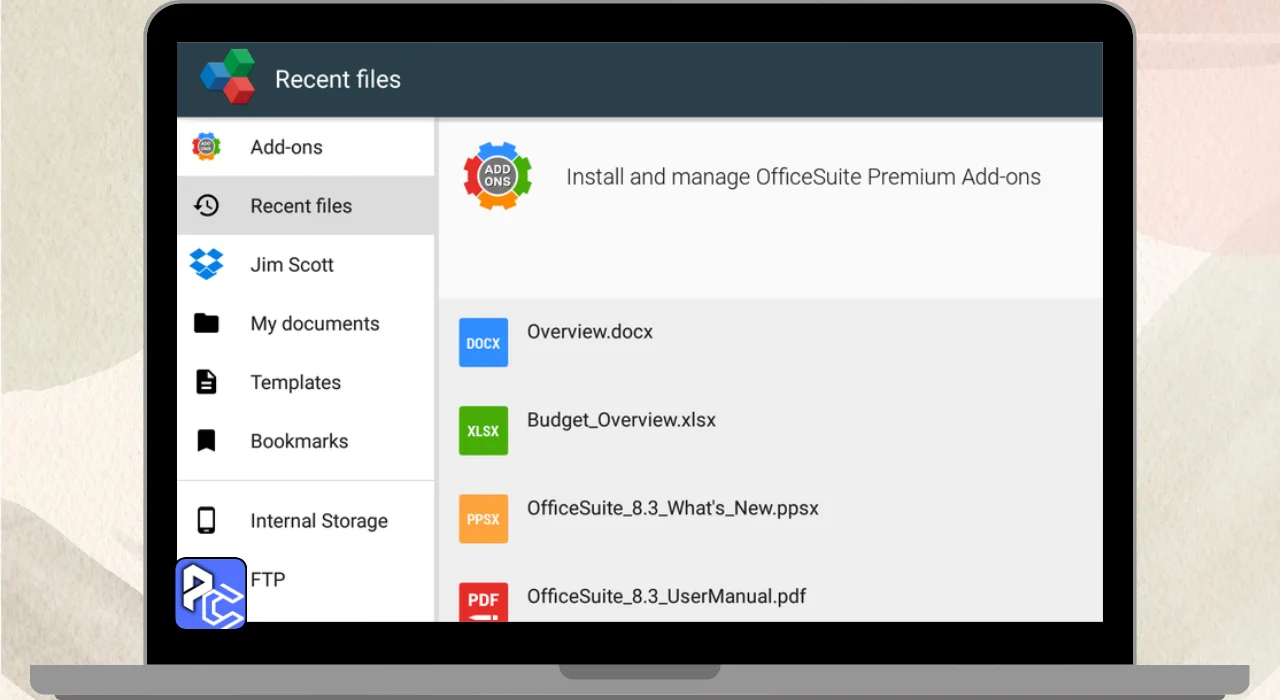Click the Recent files clock icon

pyautogui.click(x=206, y=206)
